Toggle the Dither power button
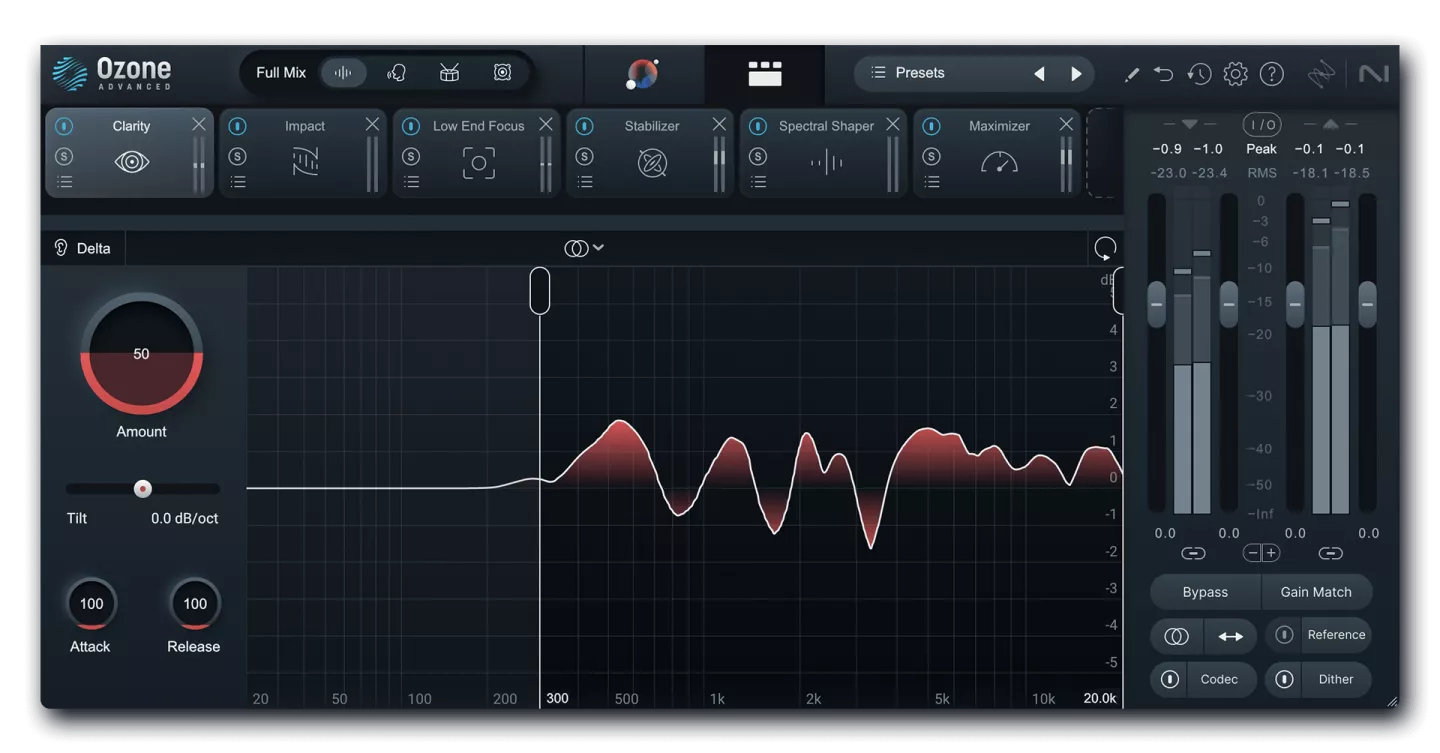 1284,680
